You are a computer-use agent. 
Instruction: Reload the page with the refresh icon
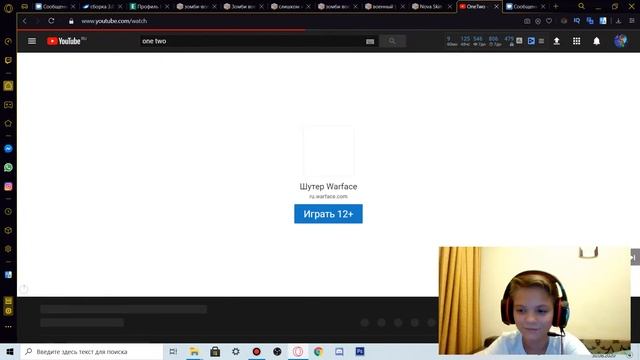click(x=51, y=21)
